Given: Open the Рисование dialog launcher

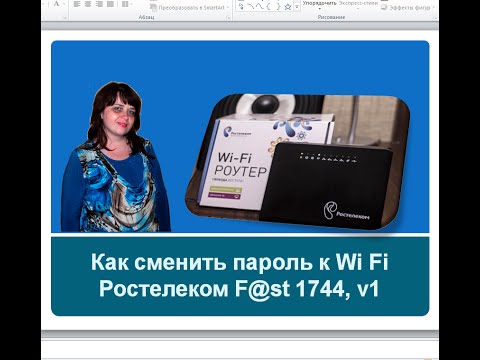Looking at the screenshot, I should click(x=435, y=18).
